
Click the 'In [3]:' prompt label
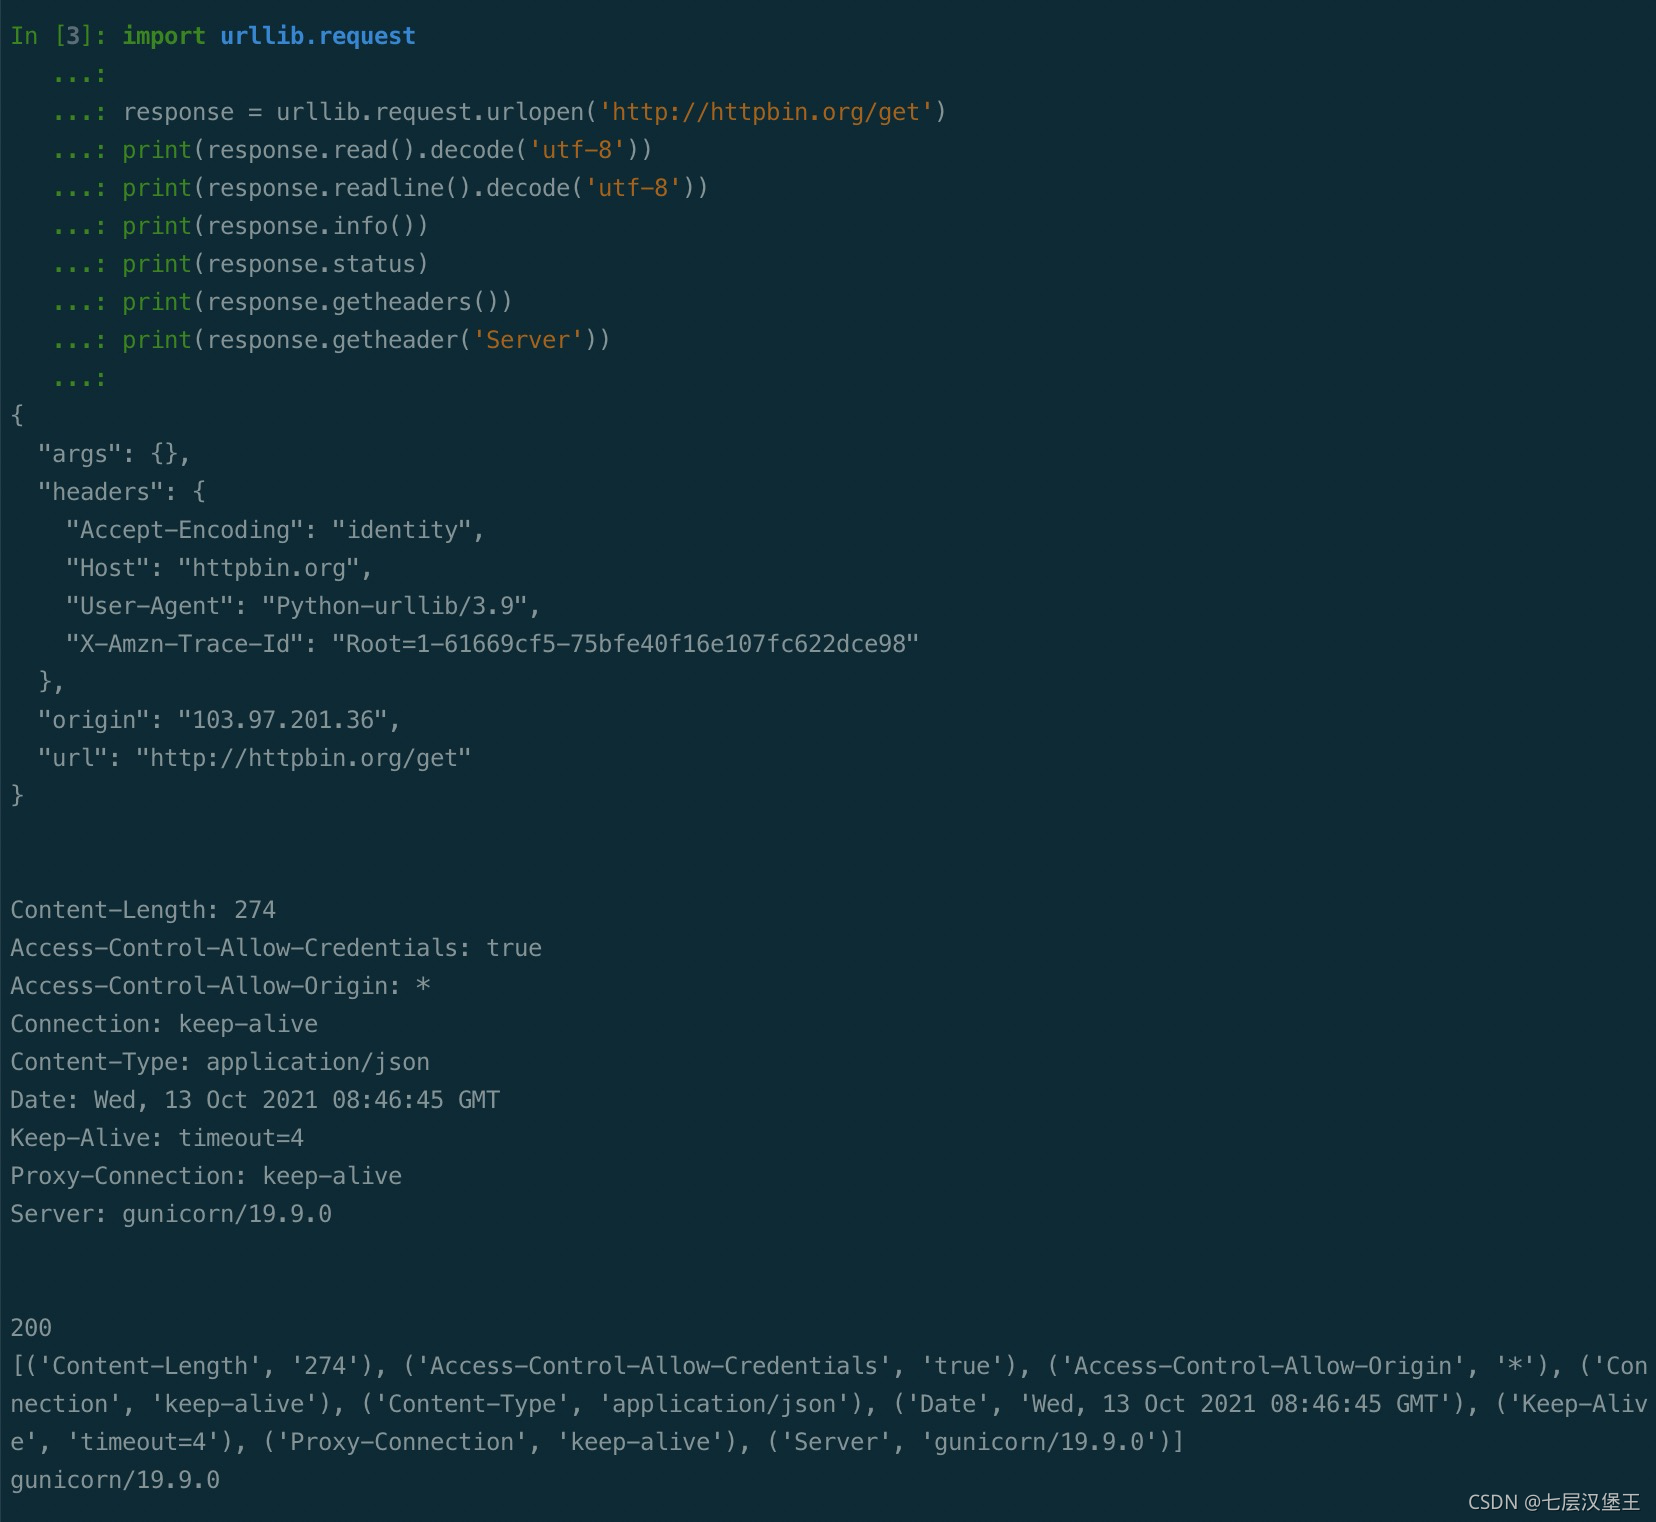coord(58,36)
